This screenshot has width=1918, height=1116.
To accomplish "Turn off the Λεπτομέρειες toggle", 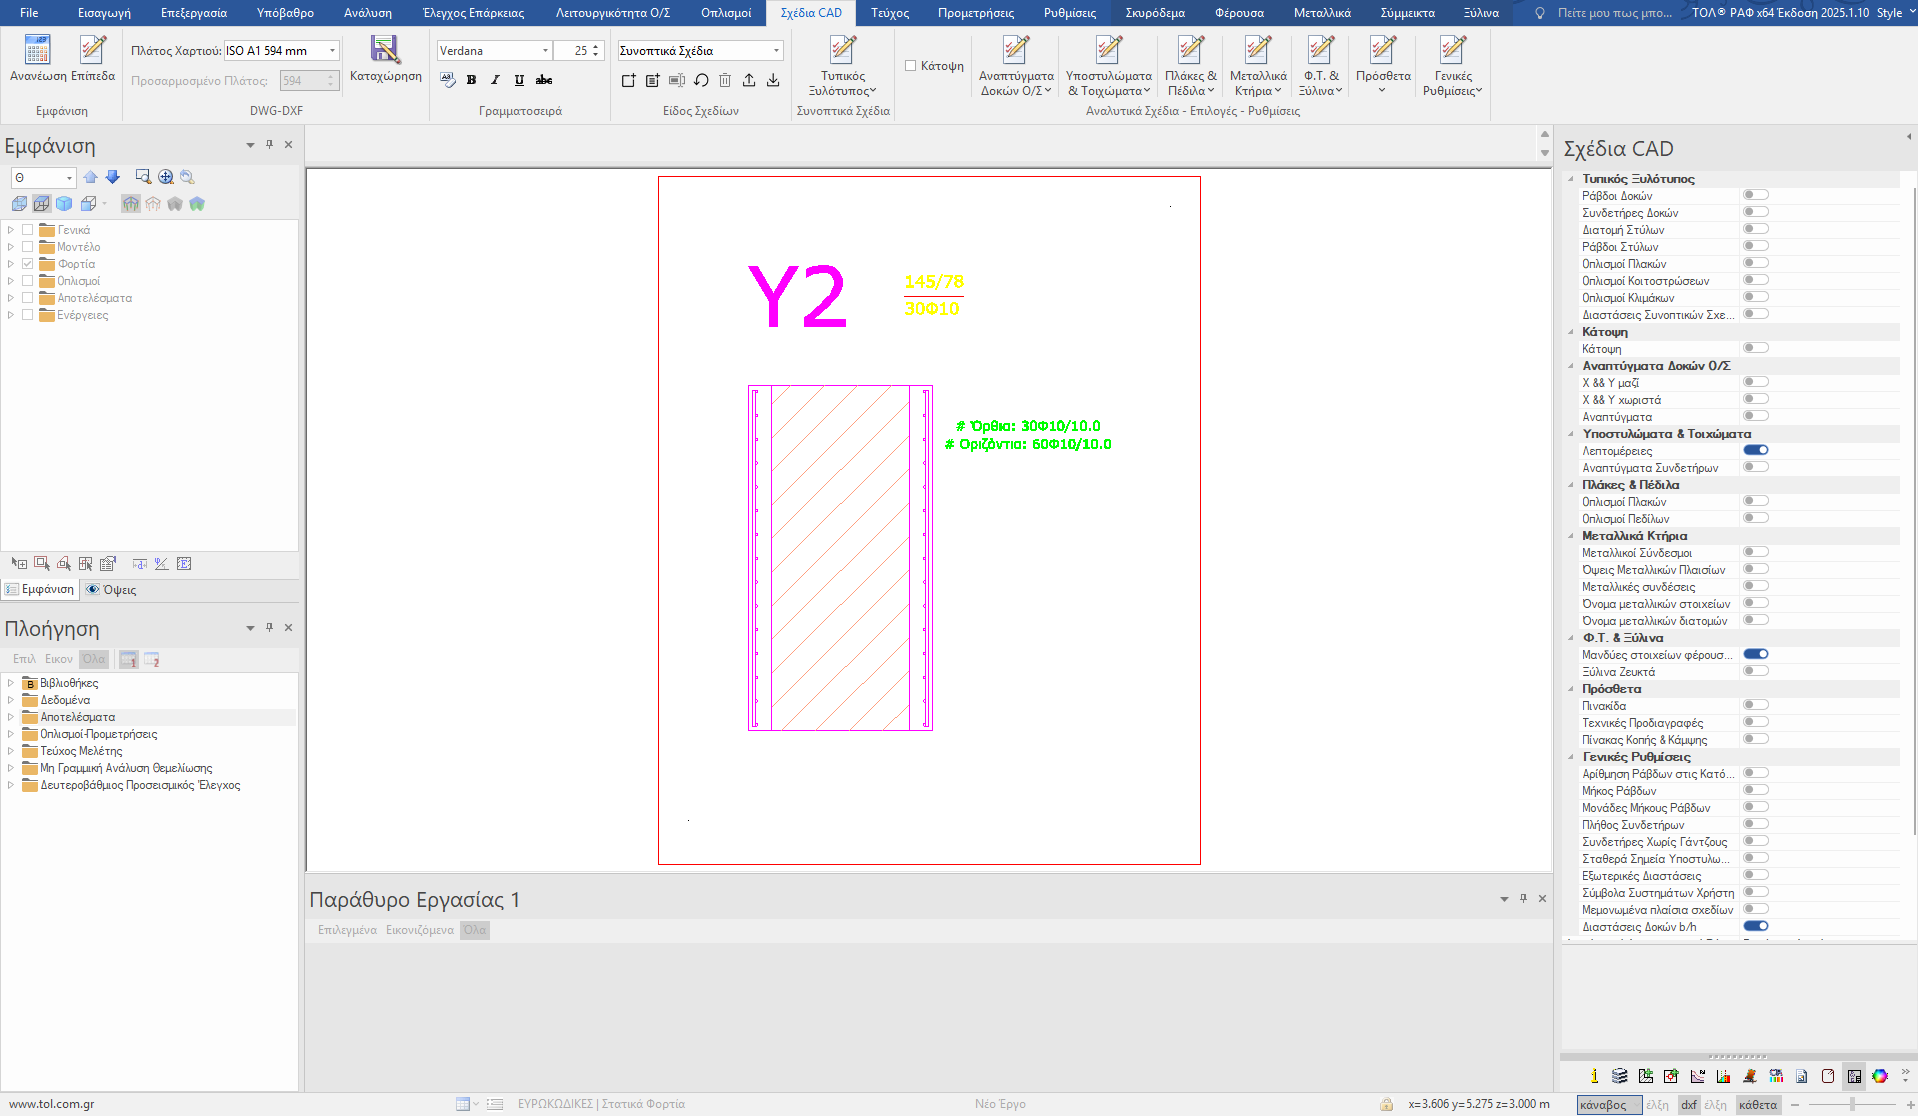I will (1756, 450).
